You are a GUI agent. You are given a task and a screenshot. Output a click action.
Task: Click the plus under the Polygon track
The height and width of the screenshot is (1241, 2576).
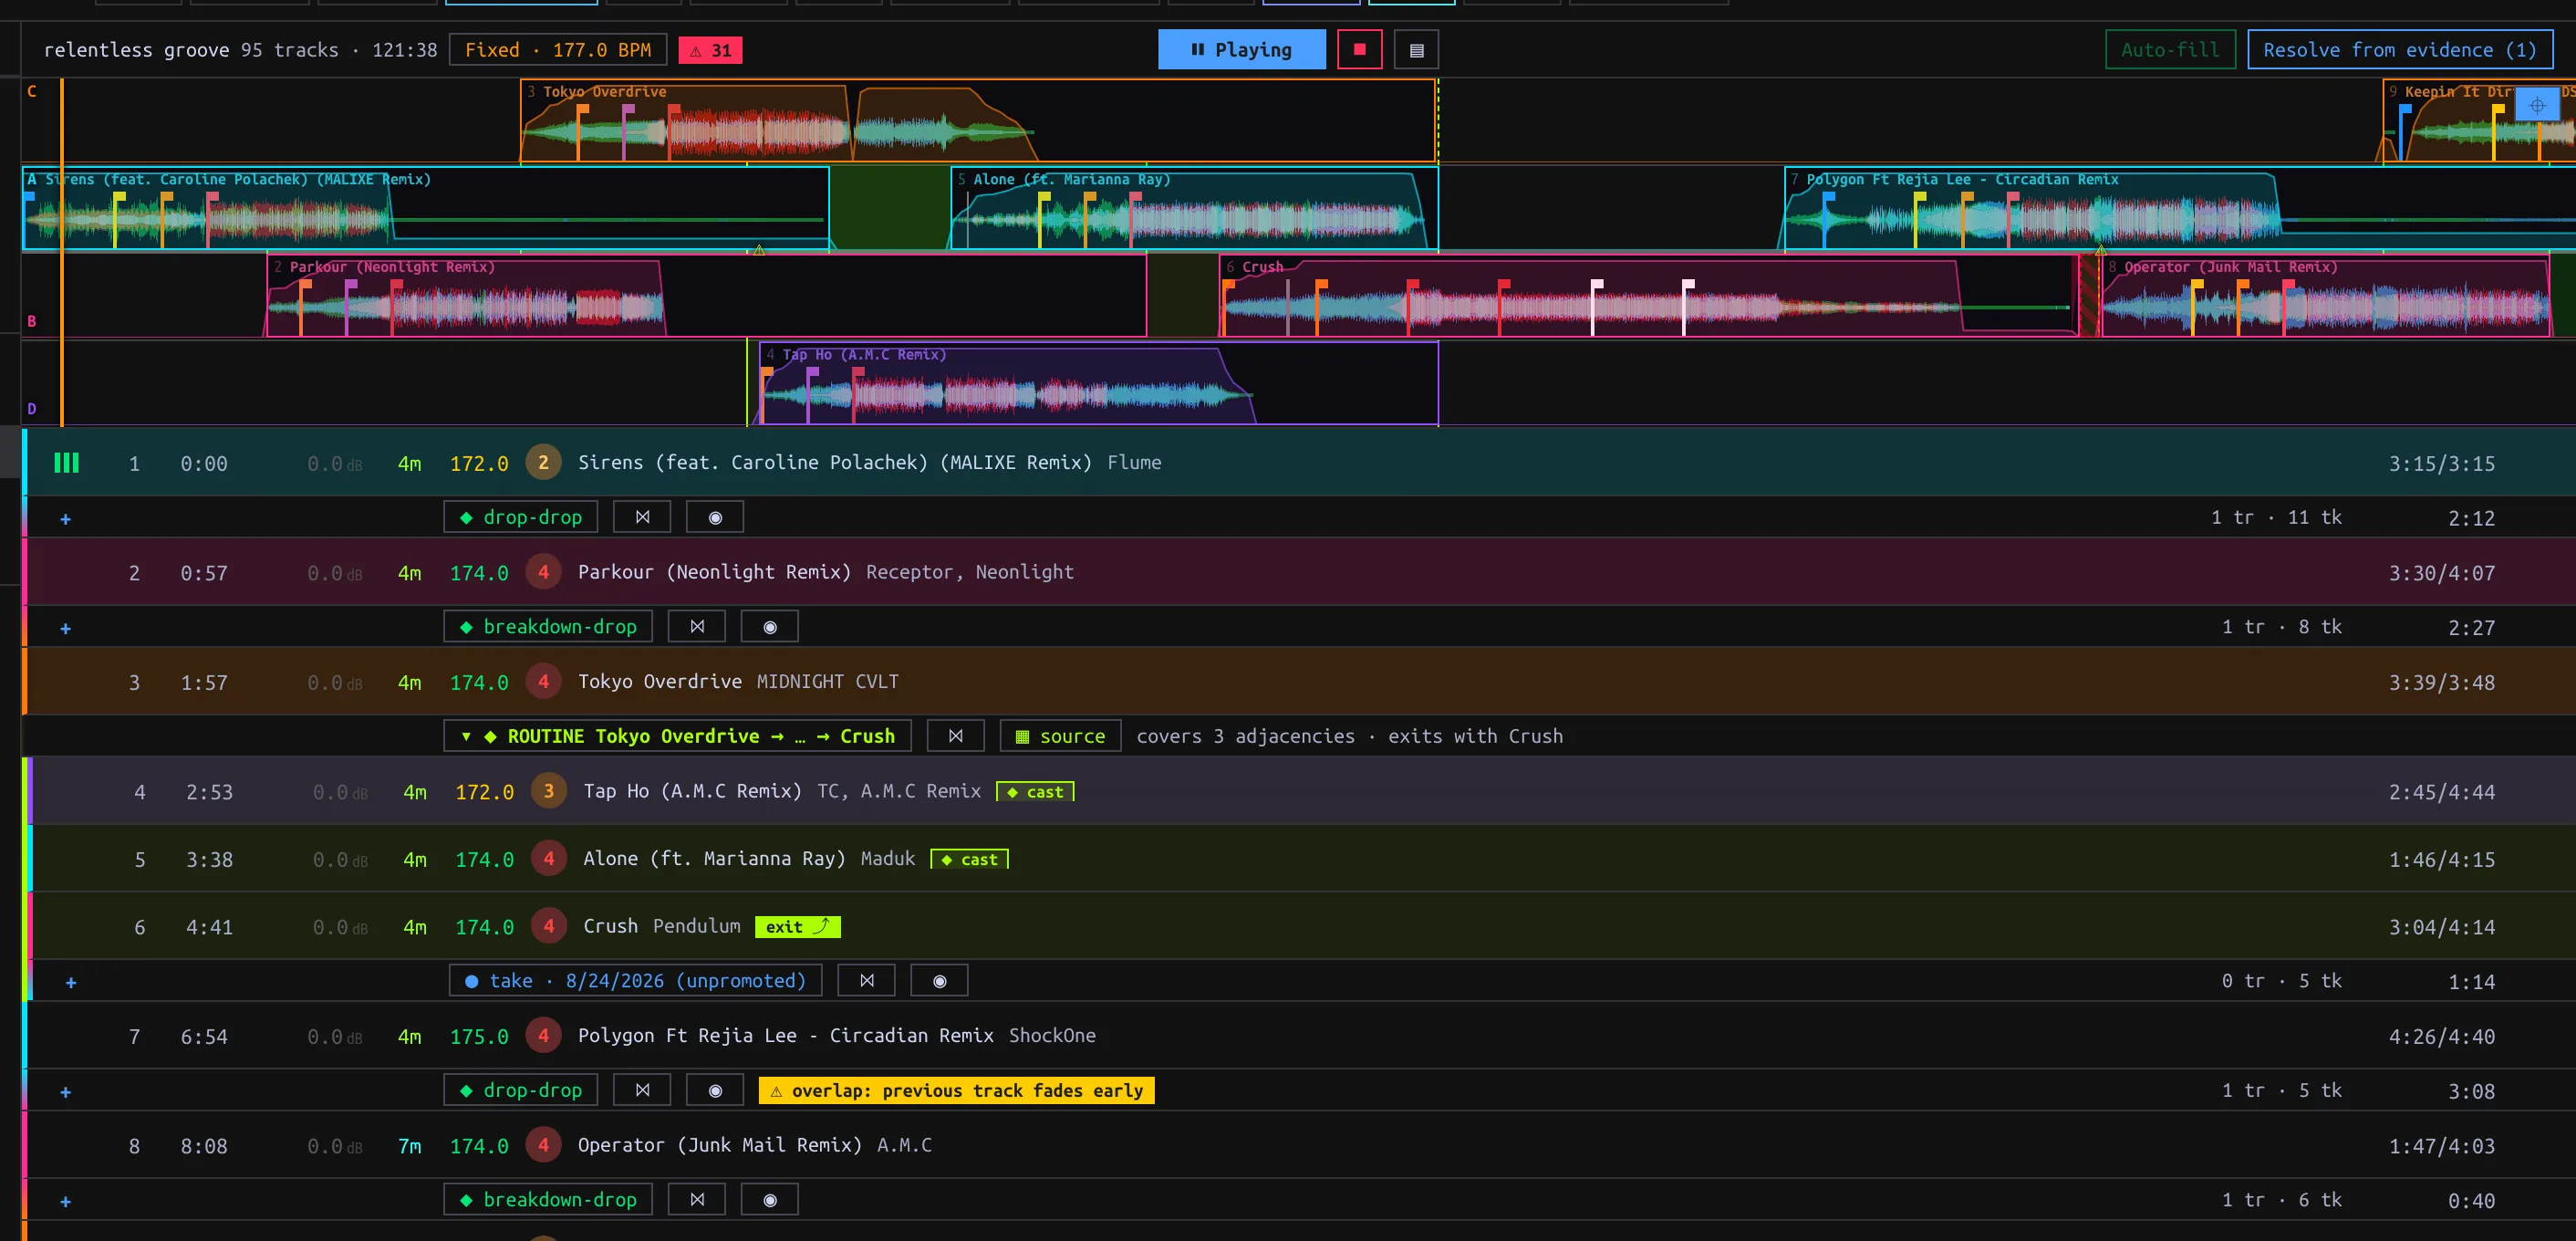tap(65, 1091)
